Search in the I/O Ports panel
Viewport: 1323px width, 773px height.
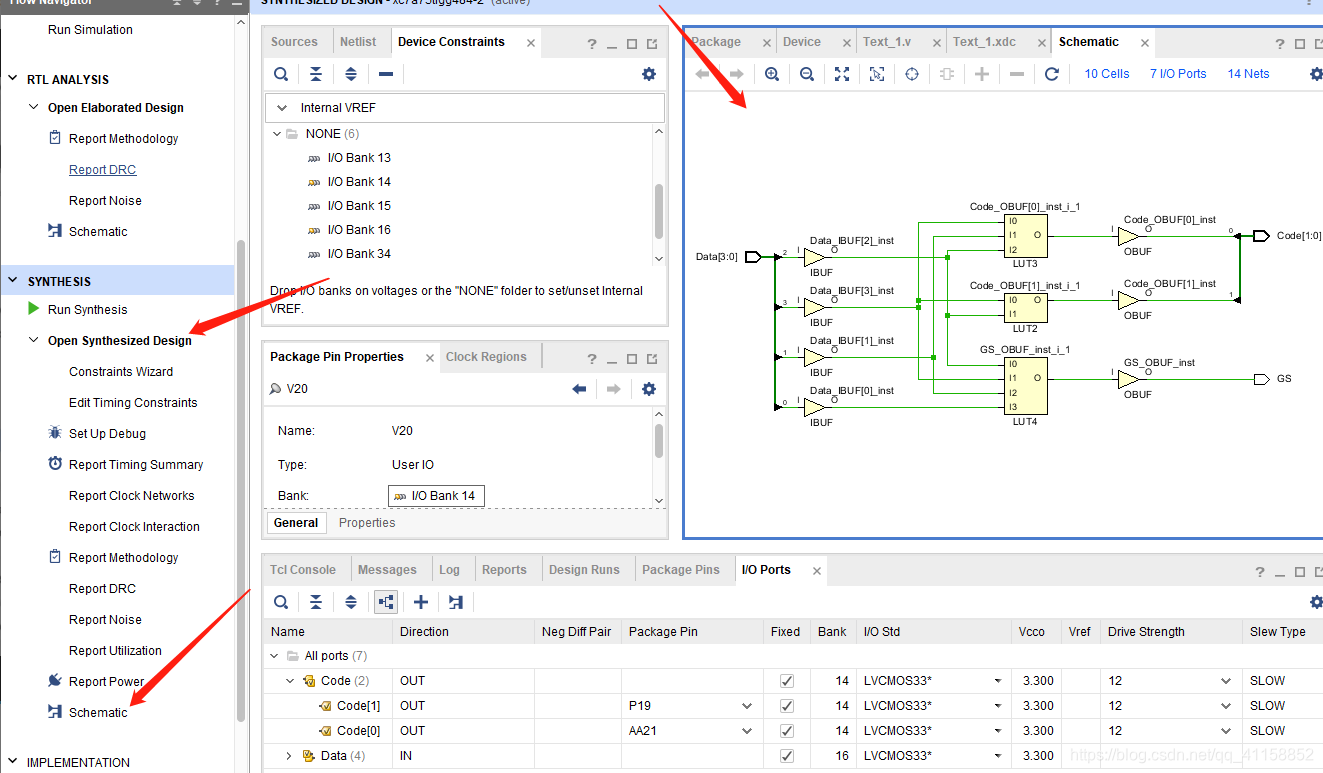pyautogui.click(x=282, y=602)
